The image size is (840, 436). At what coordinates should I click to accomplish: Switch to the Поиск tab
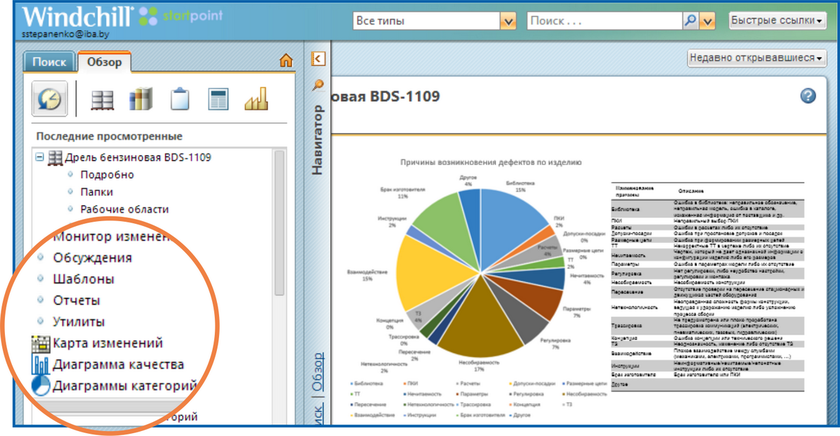[49, 62]
